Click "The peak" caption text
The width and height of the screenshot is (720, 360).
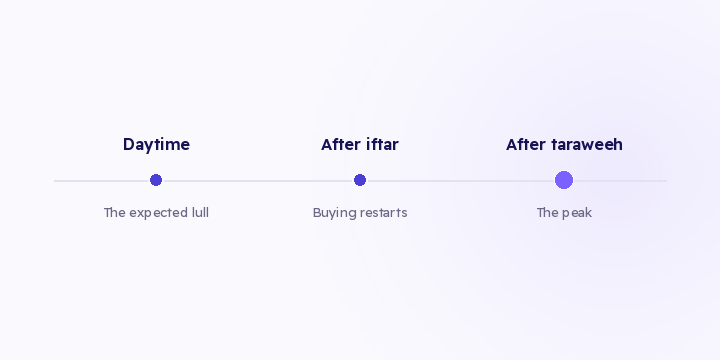pos(564,213)
